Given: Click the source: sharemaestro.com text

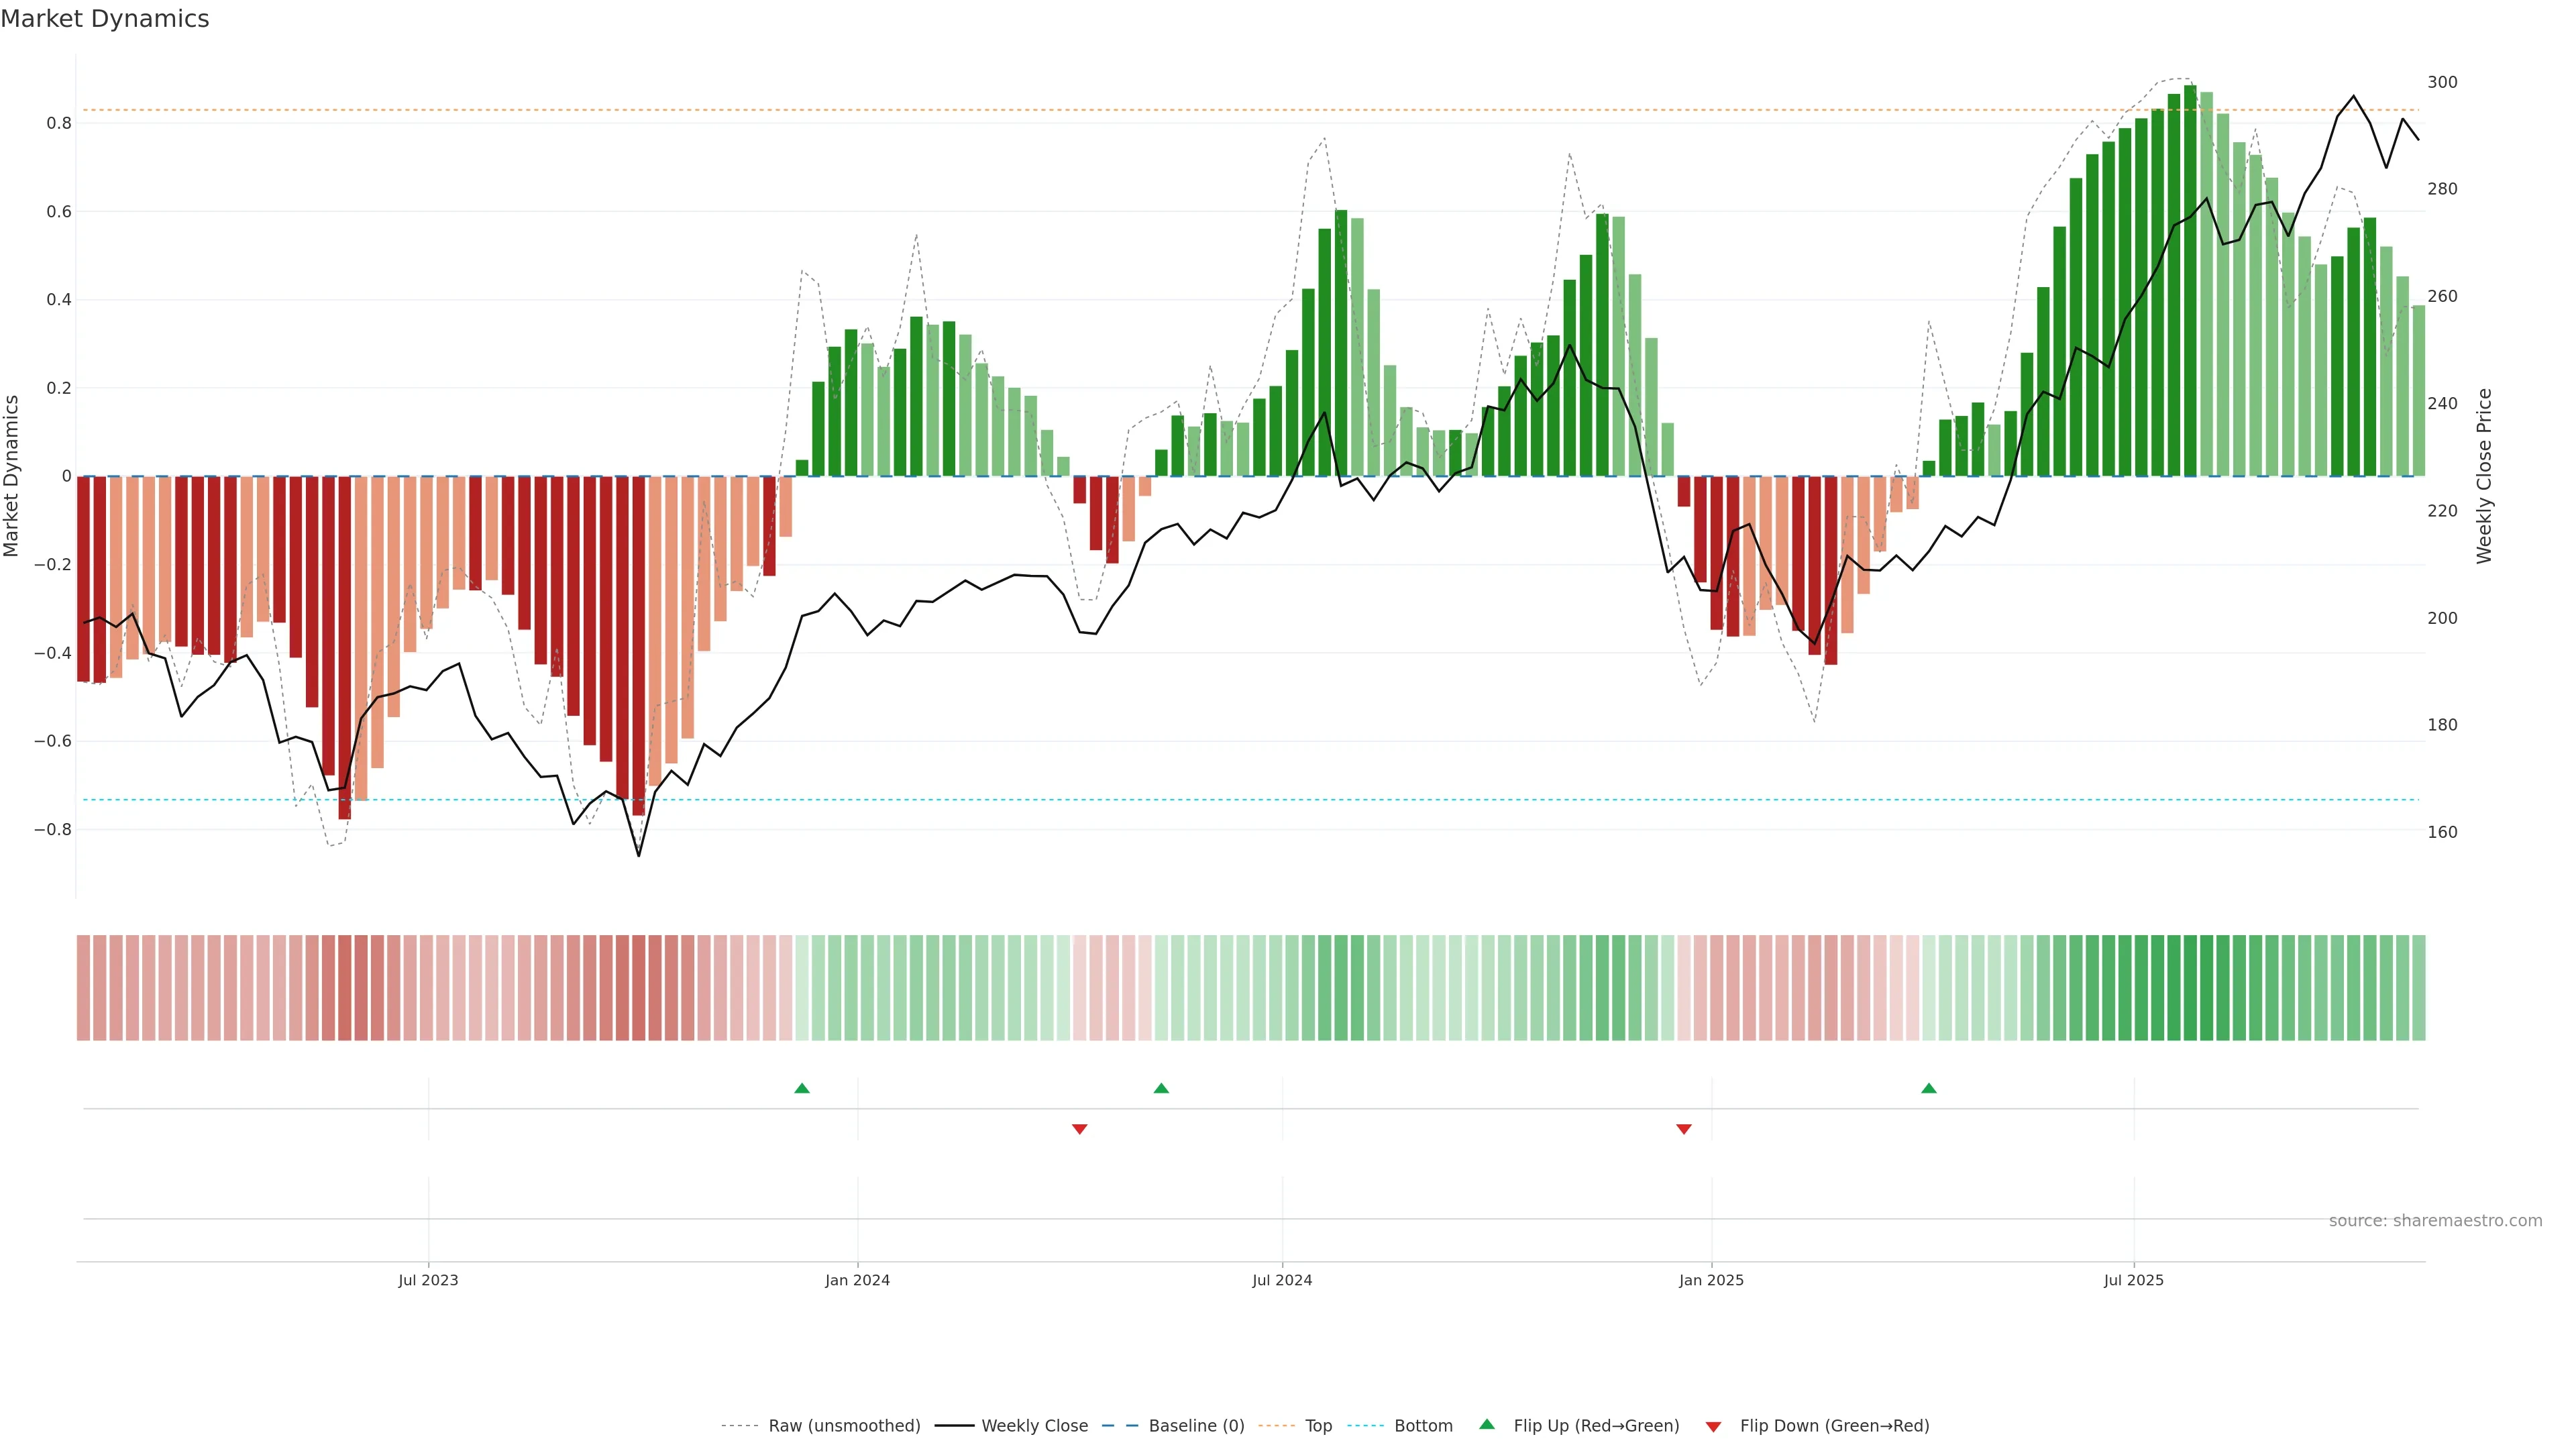Looking at the screenshot, I should (2435, 1221).
